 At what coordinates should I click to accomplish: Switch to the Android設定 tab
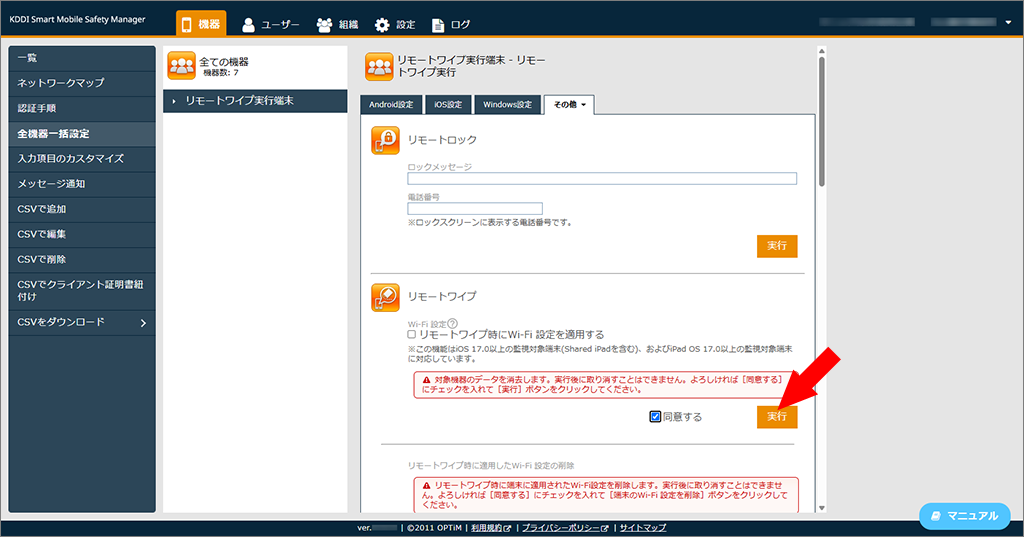[x=391, y=105]
